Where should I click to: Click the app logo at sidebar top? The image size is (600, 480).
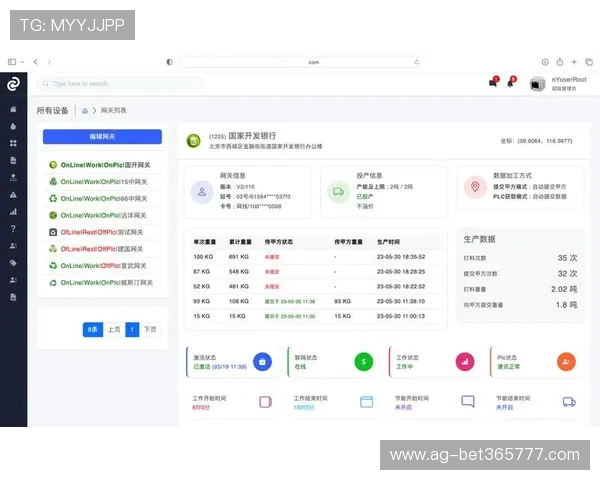(x=13, y=84)
